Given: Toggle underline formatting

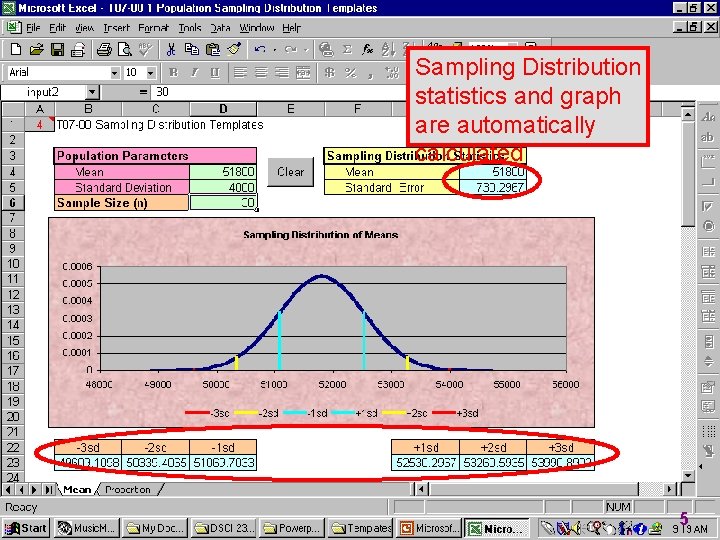Looking at the screenshot, I should coord(214,73).
